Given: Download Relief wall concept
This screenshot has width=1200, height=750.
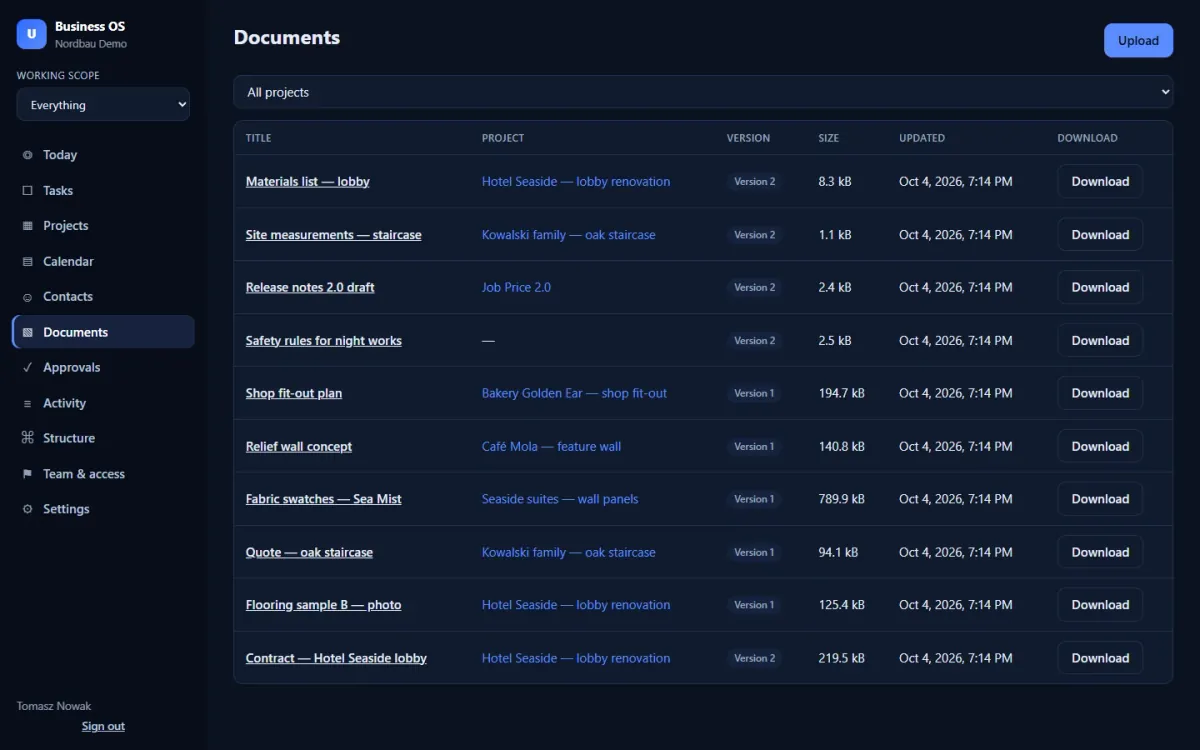Looking at the screenshot, I should [1100, 447].
